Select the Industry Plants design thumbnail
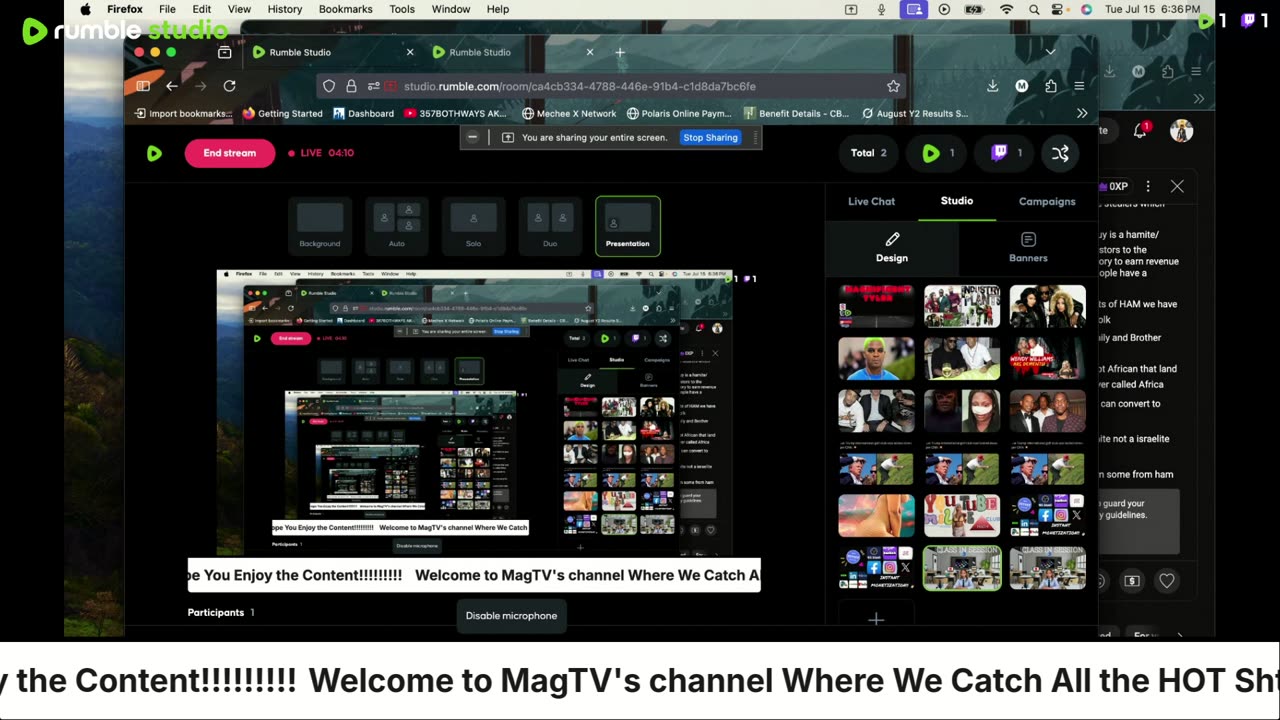The width and height of the screenshot is (1280, 720). [961, 307]
